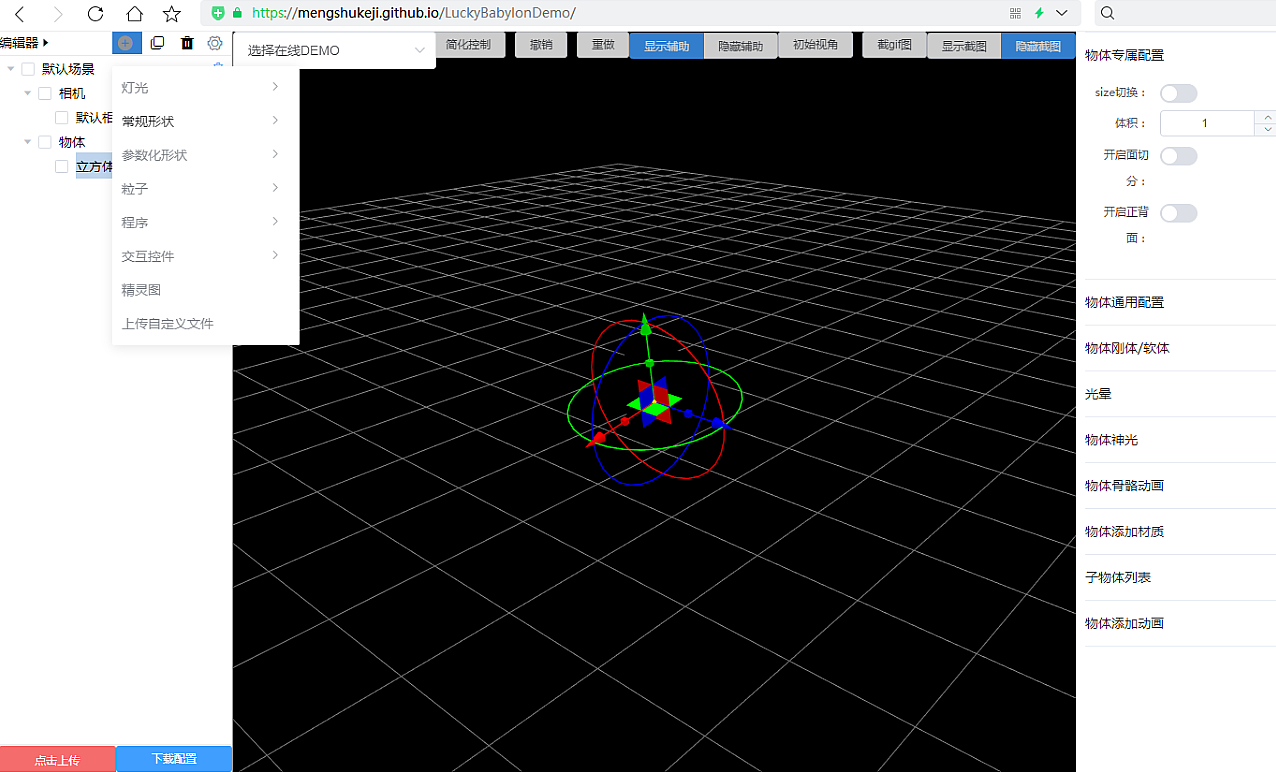Select 上传自定义文件 menu entry
1276x772 pixels.
point(205,324)
